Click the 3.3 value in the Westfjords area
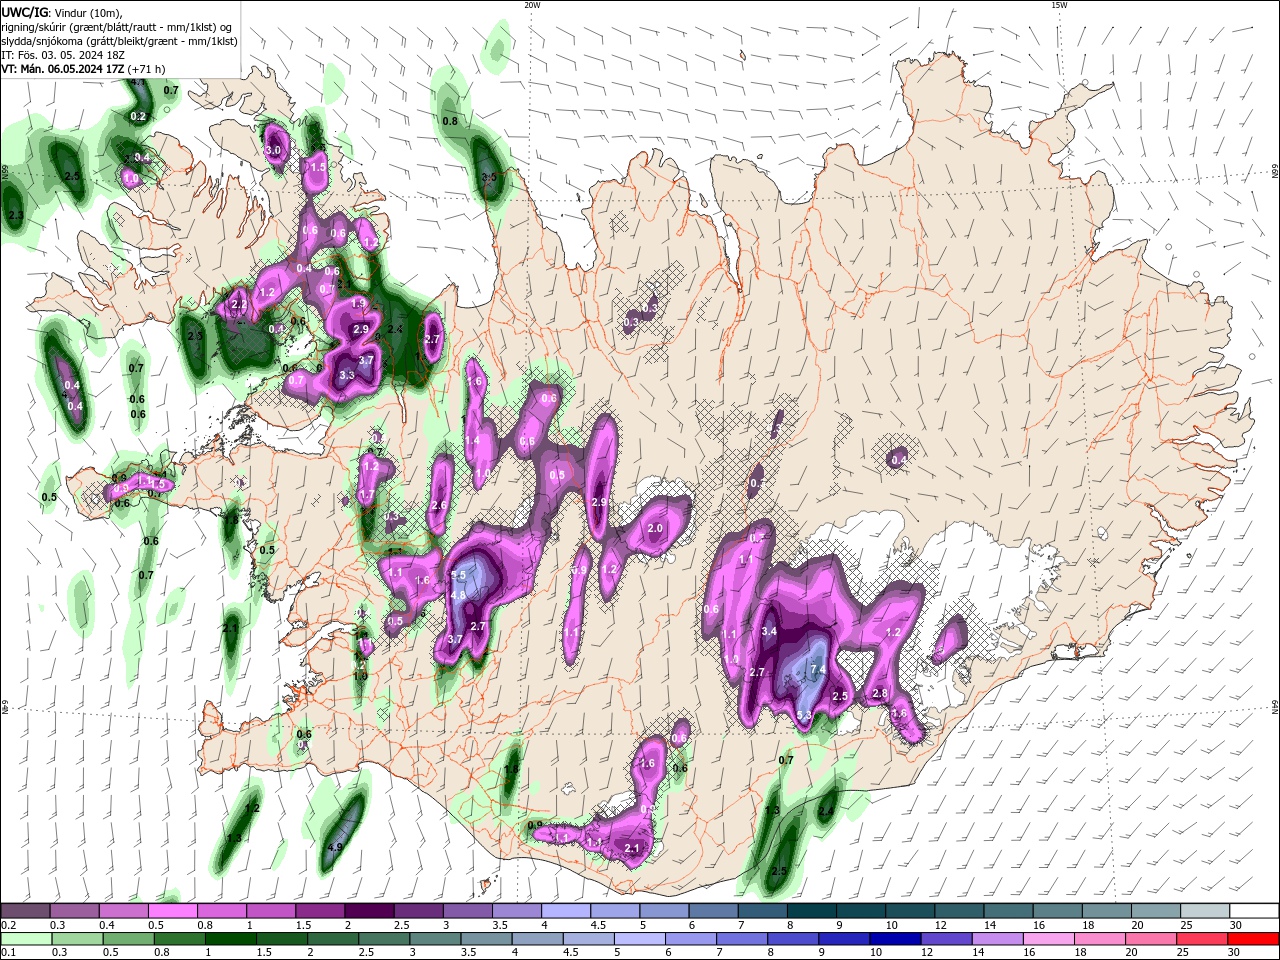Screen dimensions: 1280x960 pos(347,375)
